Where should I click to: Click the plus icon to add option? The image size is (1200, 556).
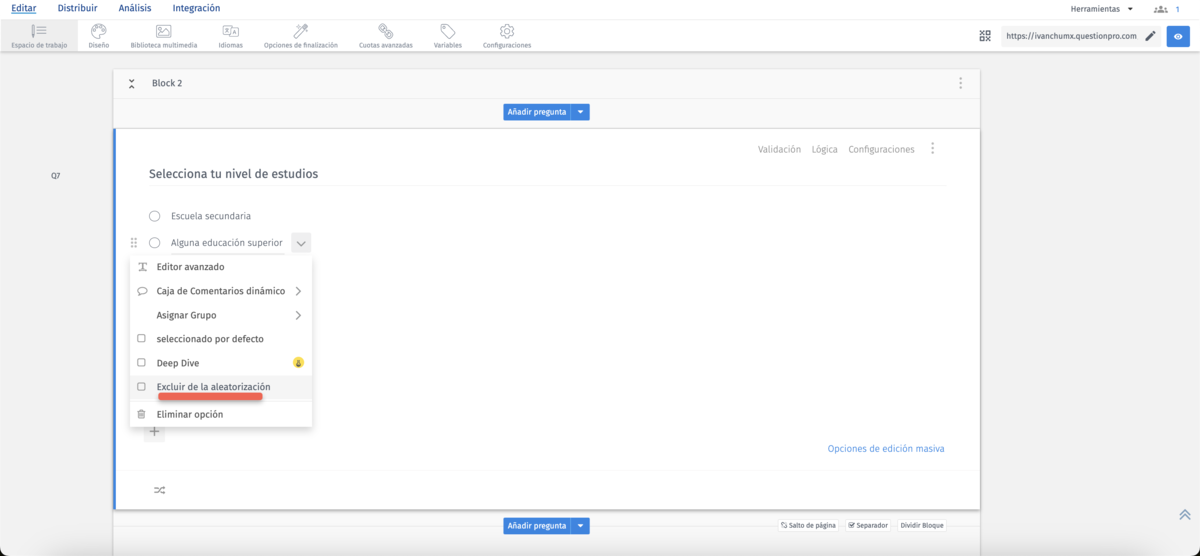[154, 432]
